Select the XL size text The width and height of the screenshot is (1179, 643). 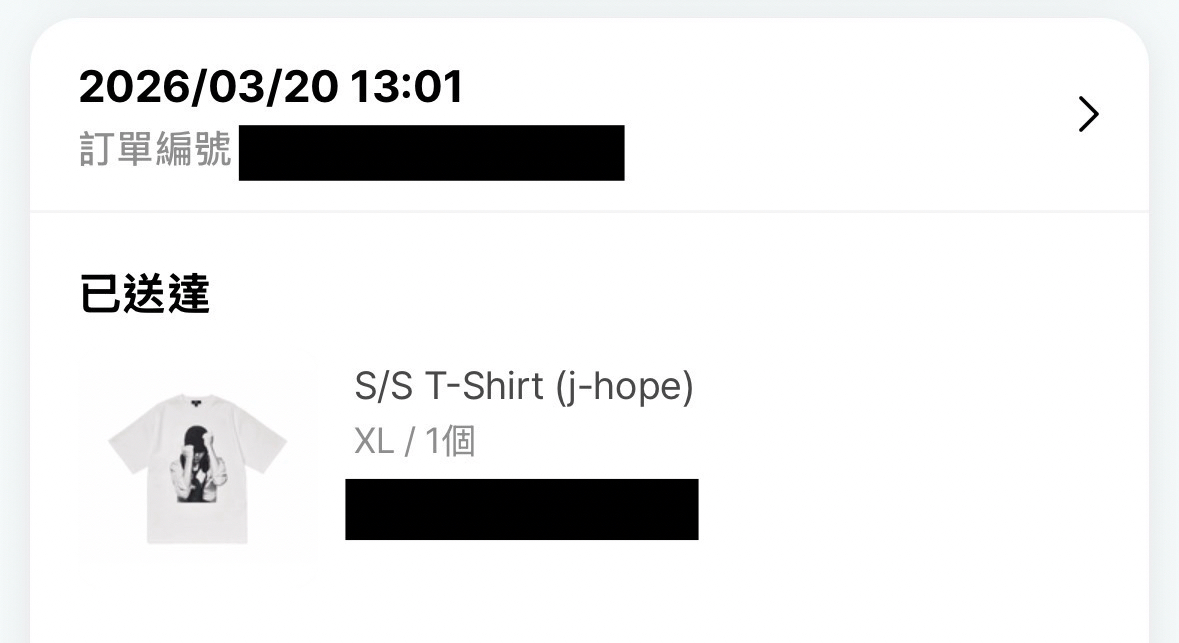tap(374, 441)
